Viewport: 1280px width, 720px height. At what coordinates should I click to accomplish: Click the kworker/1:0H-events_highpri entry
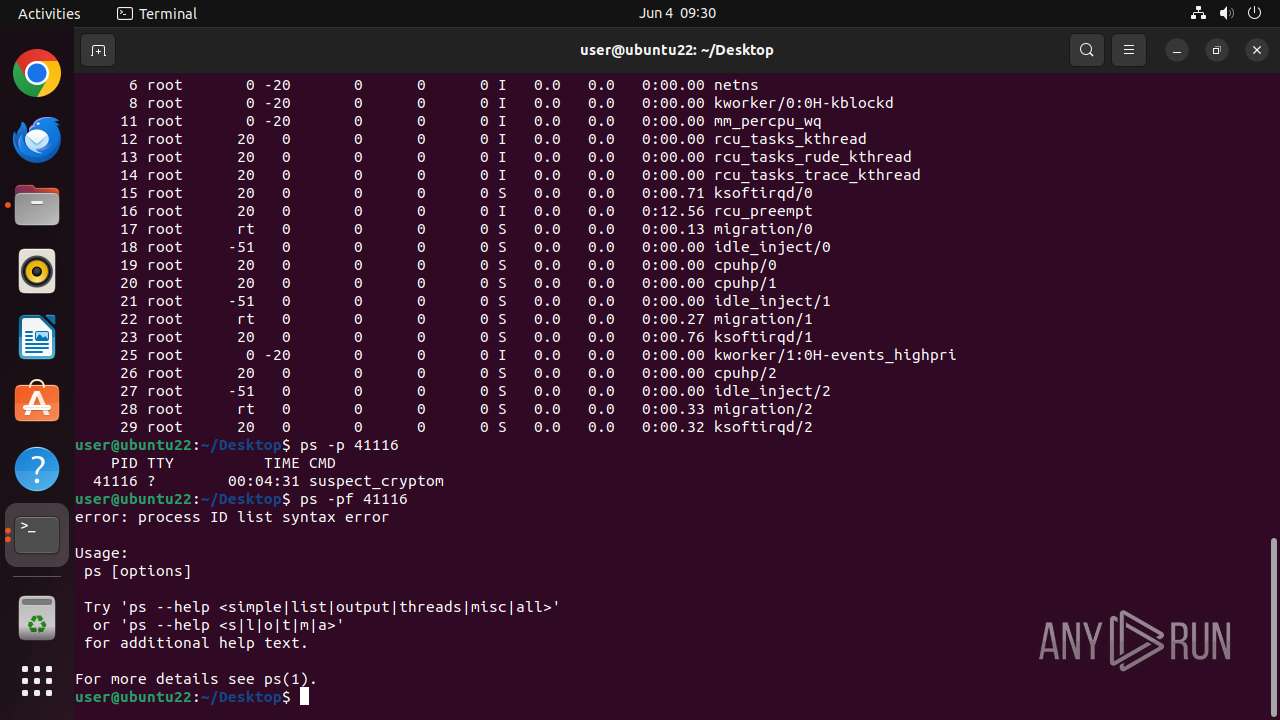(x=835, y=355)
